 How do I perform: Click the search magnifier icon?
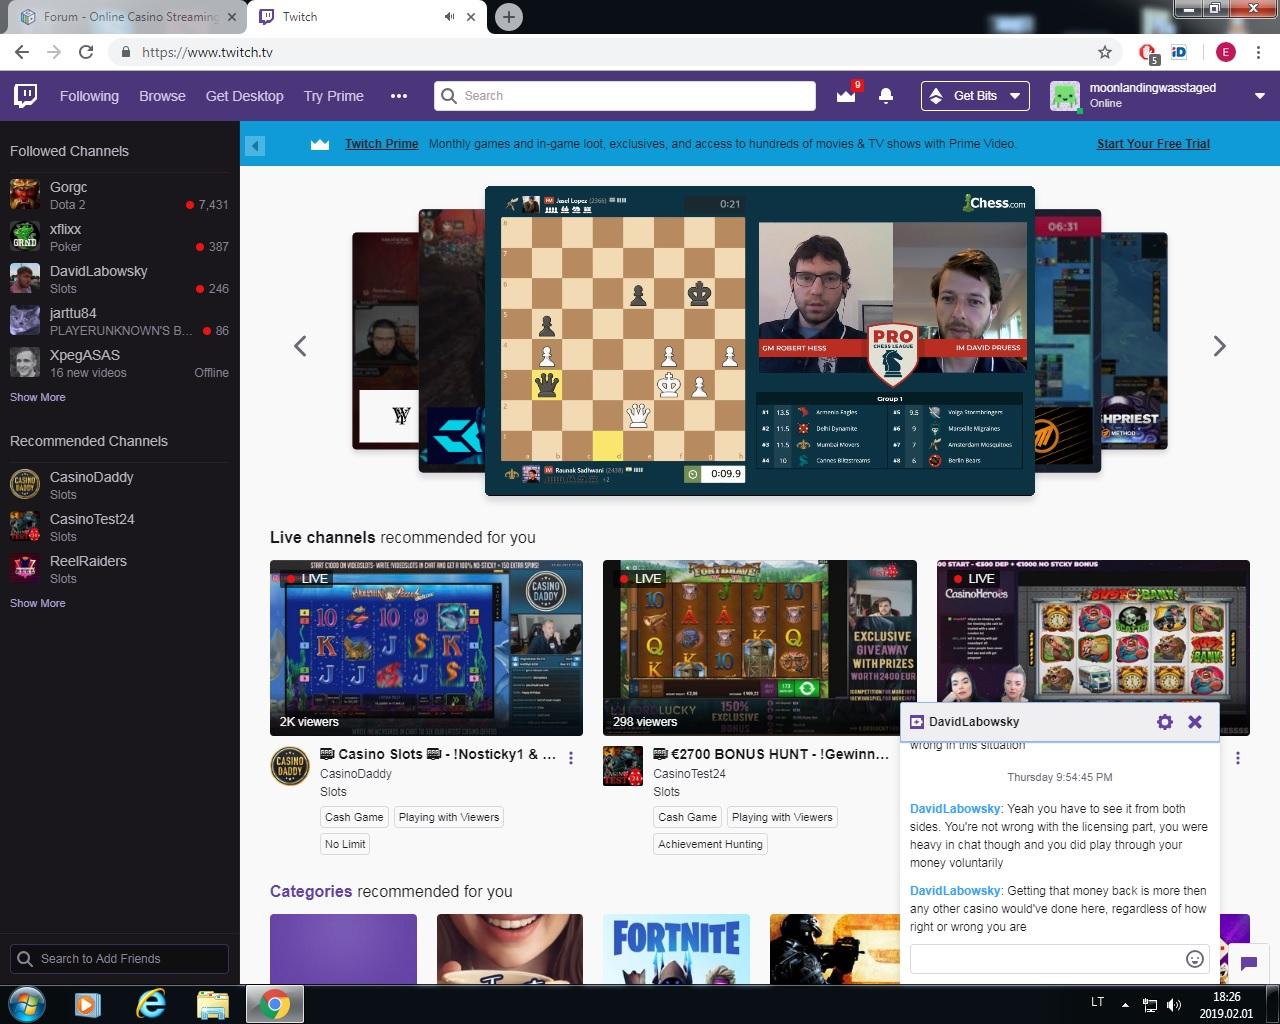[x=449, y=96]
